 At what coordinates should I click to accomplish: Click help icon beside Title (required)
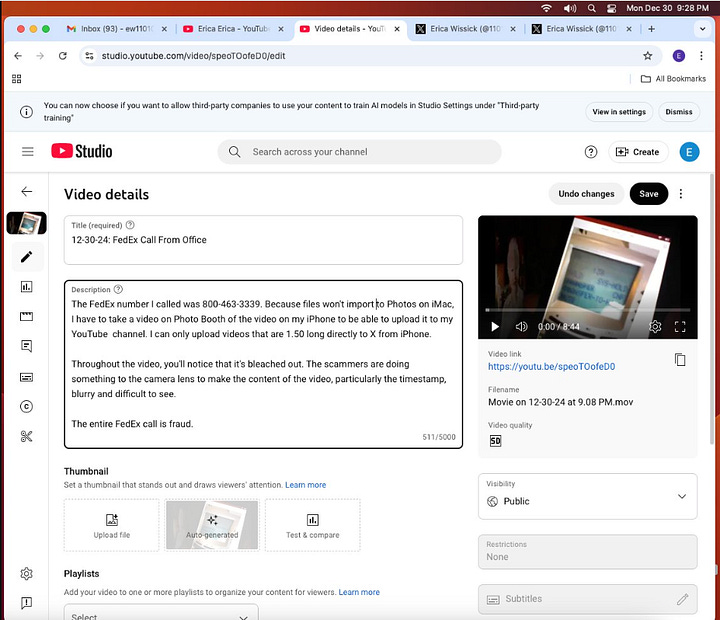pos(130,225)
